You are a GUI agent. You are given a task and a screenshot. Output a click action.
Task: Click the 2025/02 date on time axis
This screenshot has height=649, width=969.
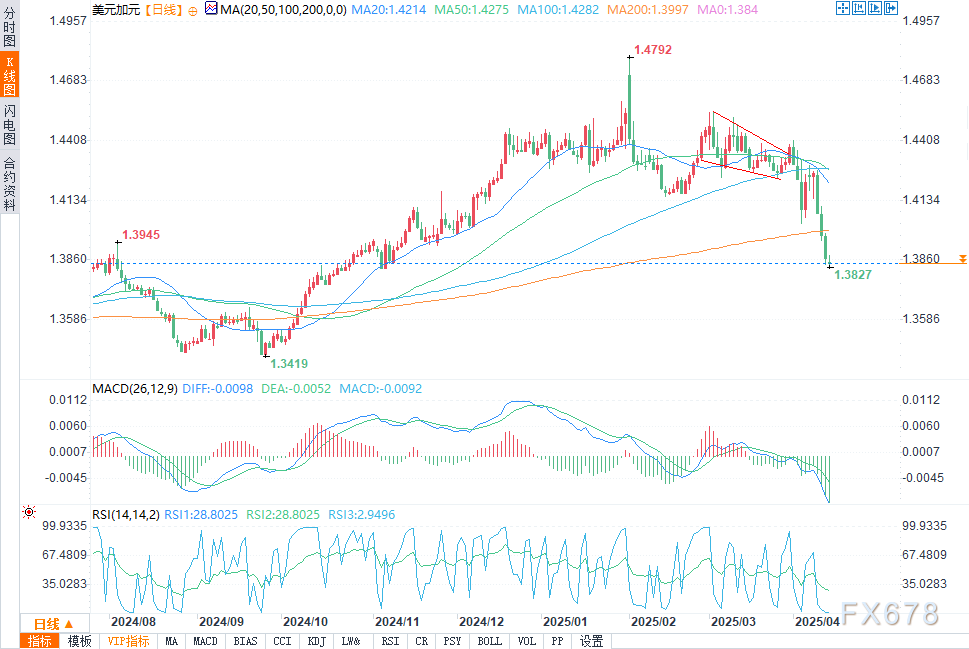(x=653, y=622)
